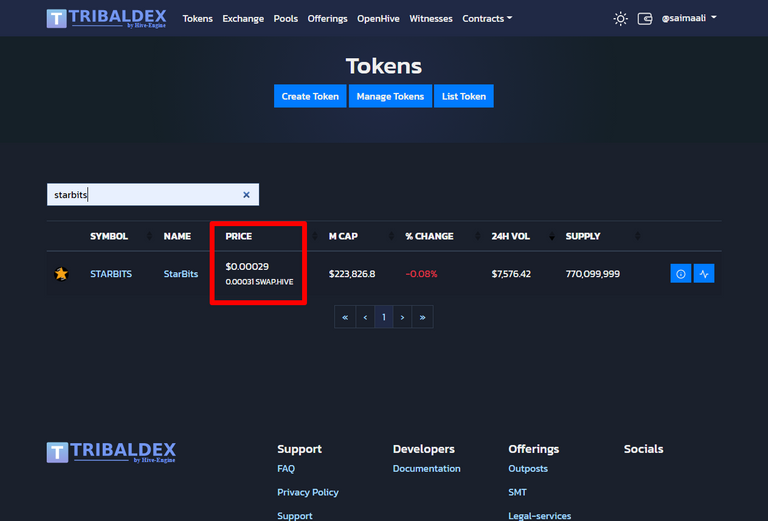Toggle the light/dark theme sun icon
Screen dimensions: 768x521
[x=620, y=19]
